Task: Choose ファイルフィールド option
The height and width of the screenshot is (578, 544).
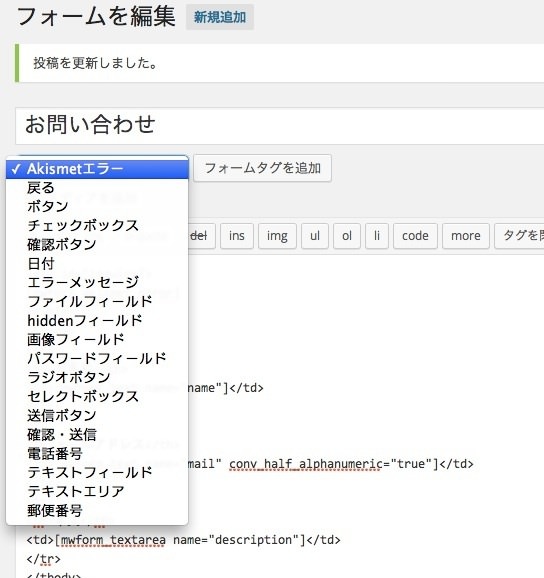Action: pyautogui.click(x=97, y=302)
